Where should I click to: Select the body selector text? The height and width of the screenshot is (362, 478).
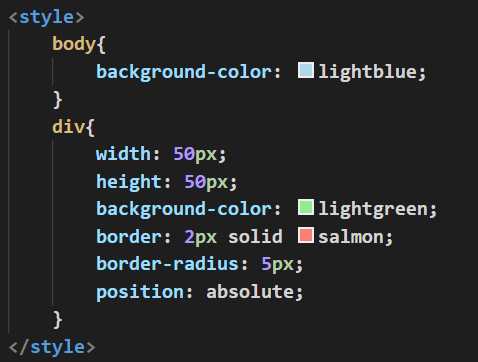click(73, 45)
